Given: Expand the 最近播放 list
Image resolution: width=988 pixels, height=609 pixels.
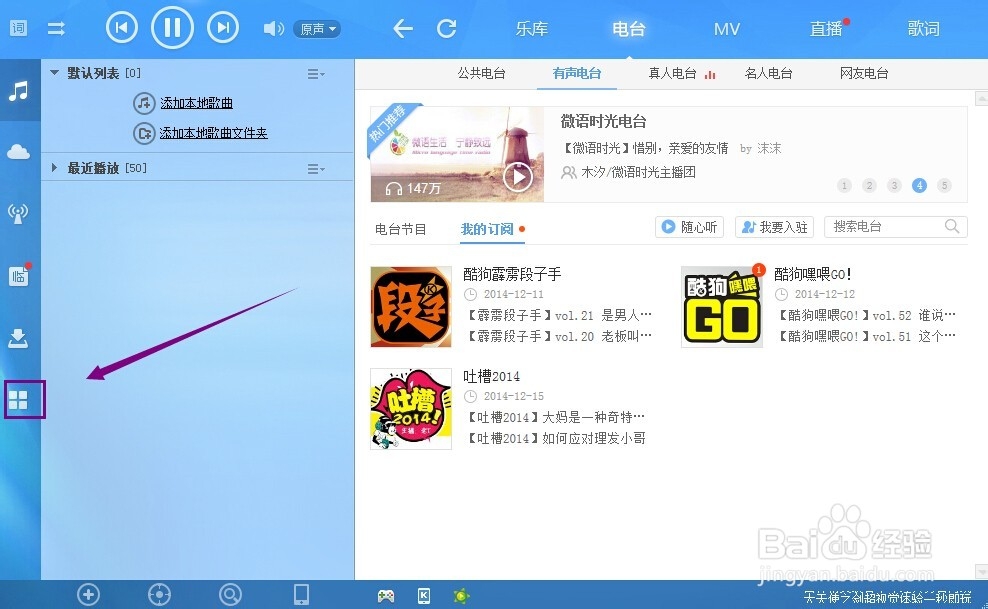Looking at the screenshot, I should pyautogui.click(x=54, y=168).
